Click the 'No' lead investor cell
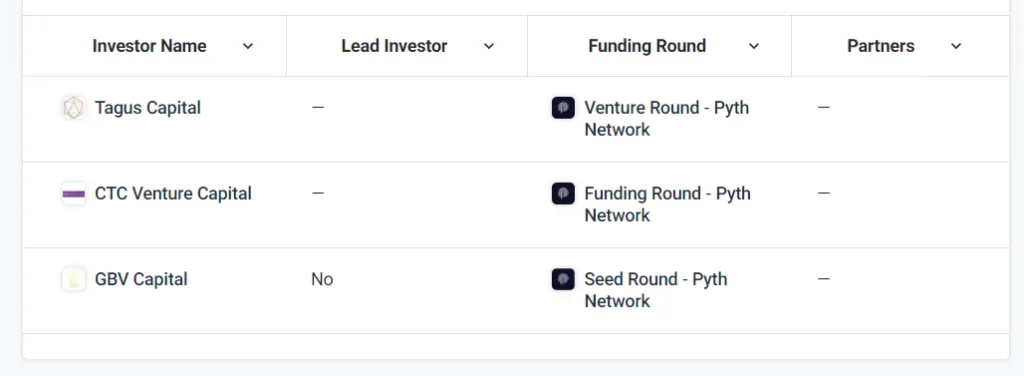1024x376 pixels. (322, 279)
